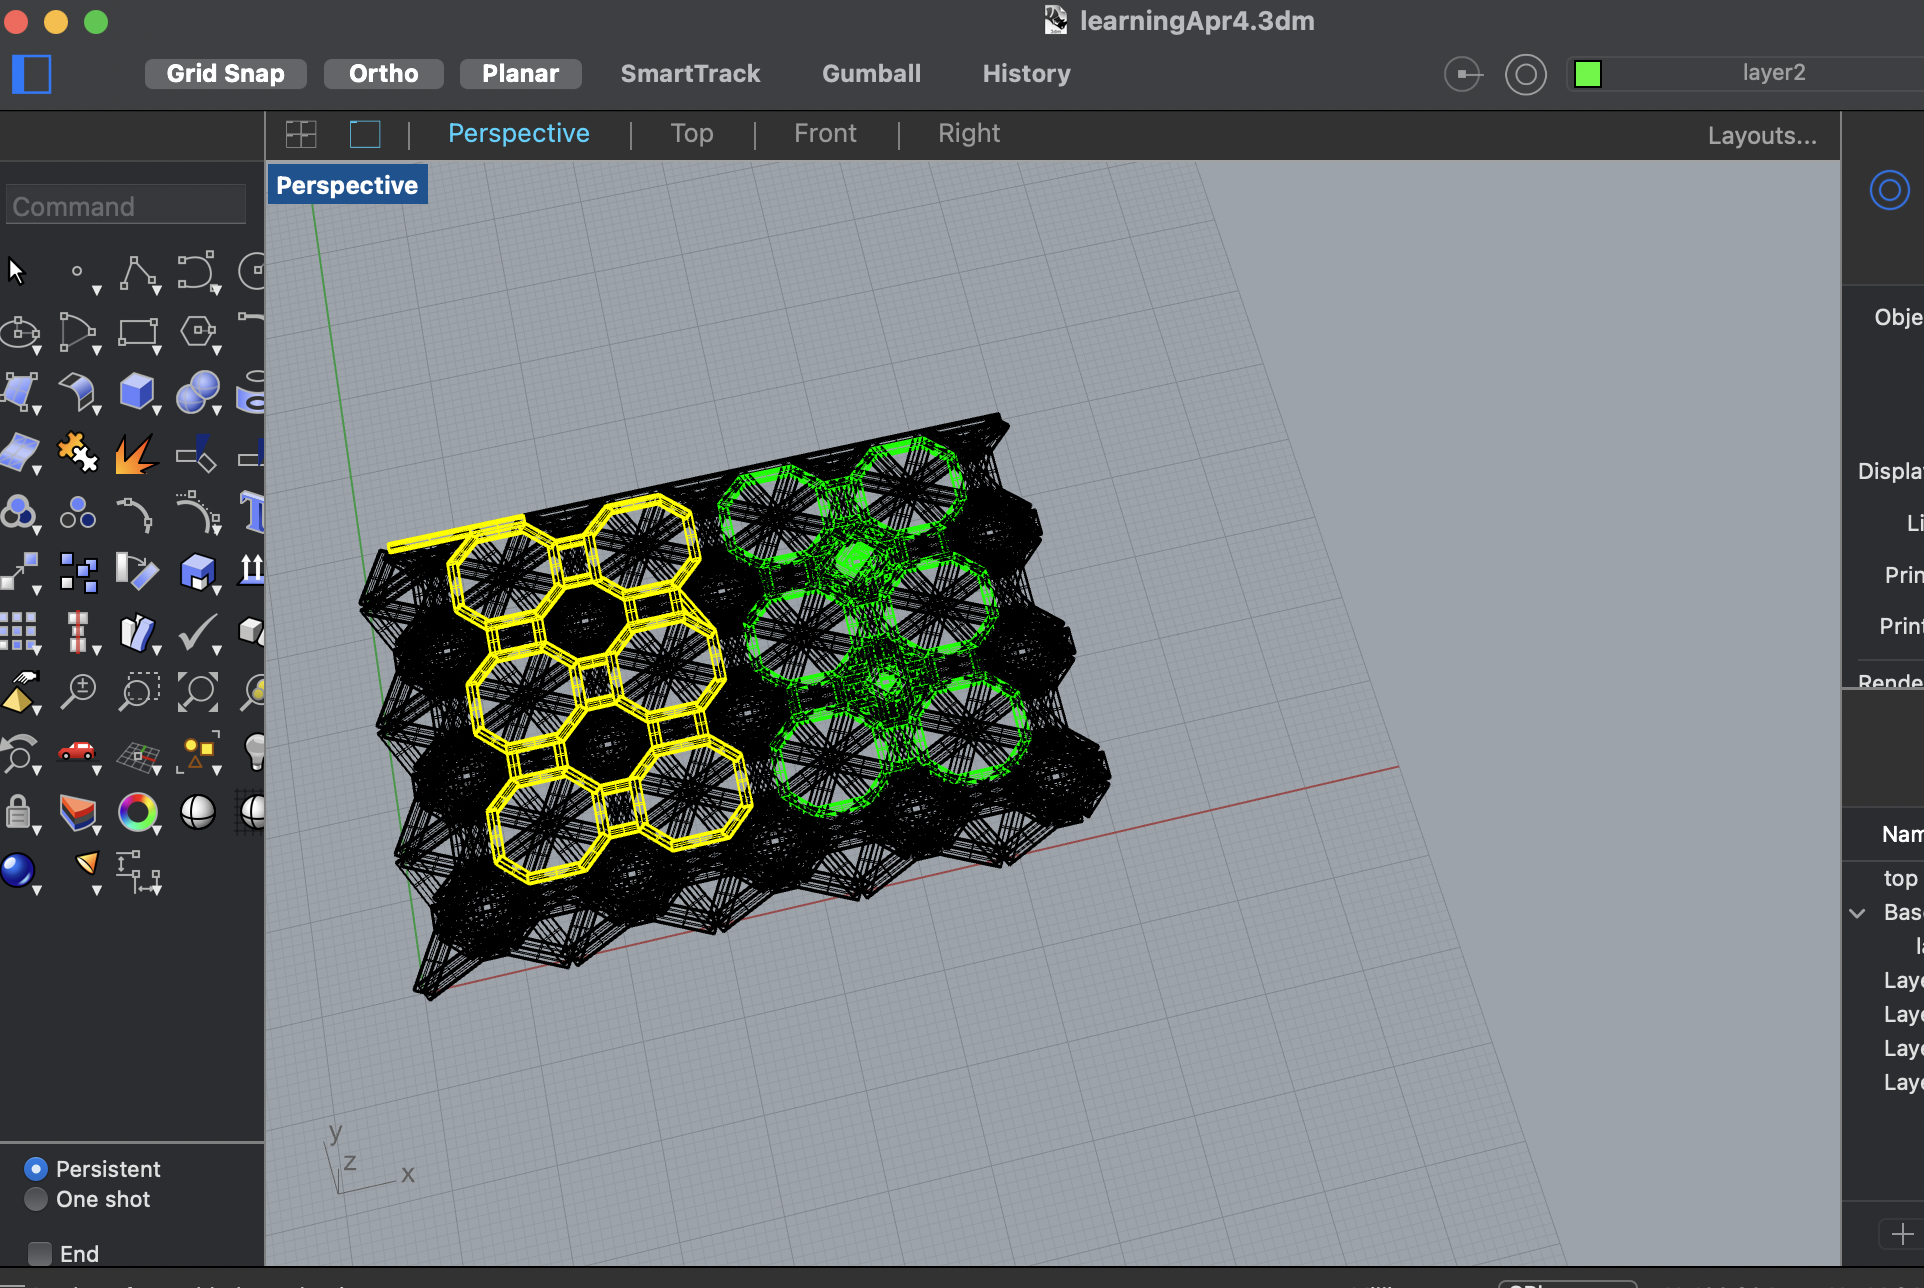The height and width of the screenshot is (1288, 1924).
Task: Switch to the Perspective viewport tab
Action: [518, 134]
